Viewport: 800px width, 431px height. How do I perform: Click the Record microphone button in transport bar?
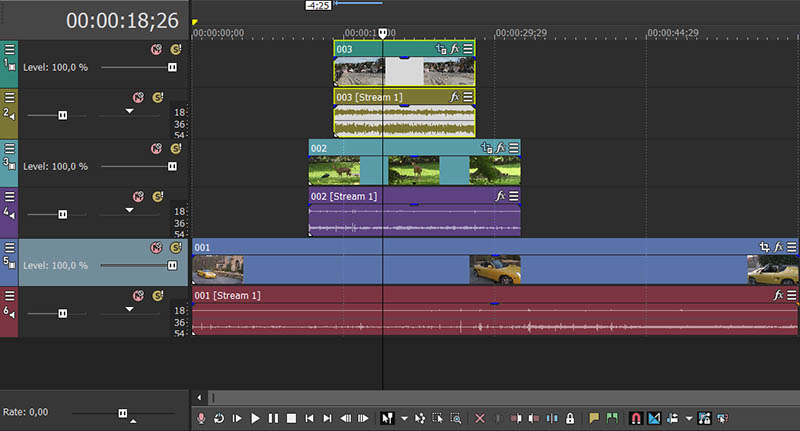click(x=201, y=418)
